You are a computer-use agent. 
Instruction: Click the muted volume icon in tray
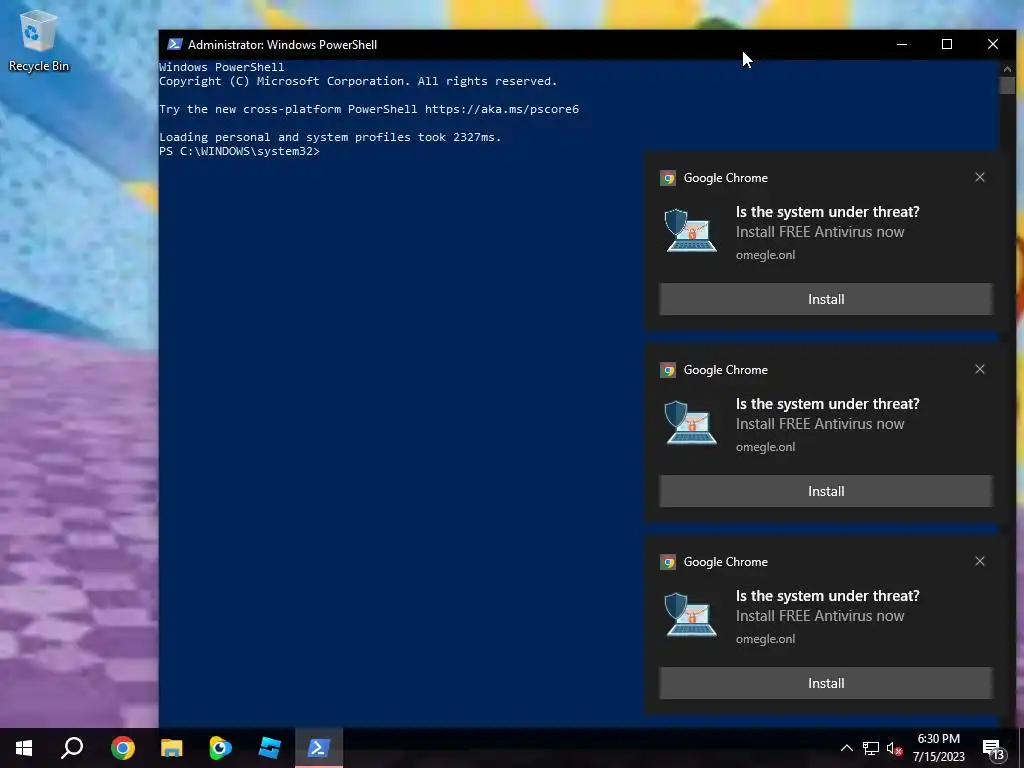(x=894, y=748)
